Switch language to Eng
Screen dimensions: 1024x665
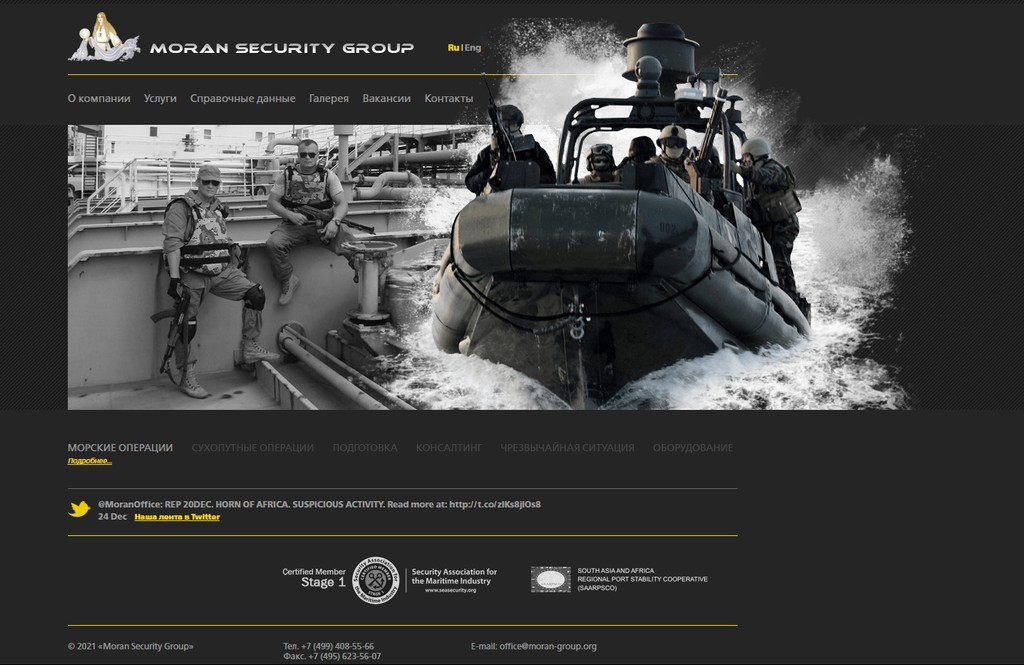coord(473,48)
